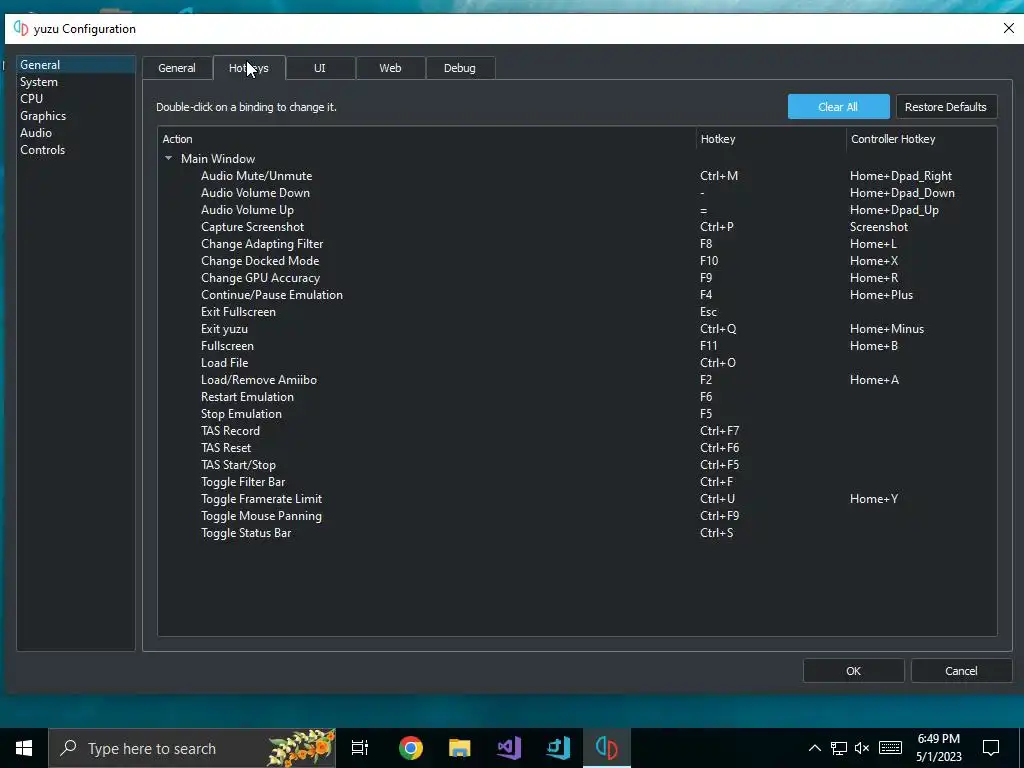Confirm with the OK button
This screenshot has width=1024, height=768.
tap(854, 671)
